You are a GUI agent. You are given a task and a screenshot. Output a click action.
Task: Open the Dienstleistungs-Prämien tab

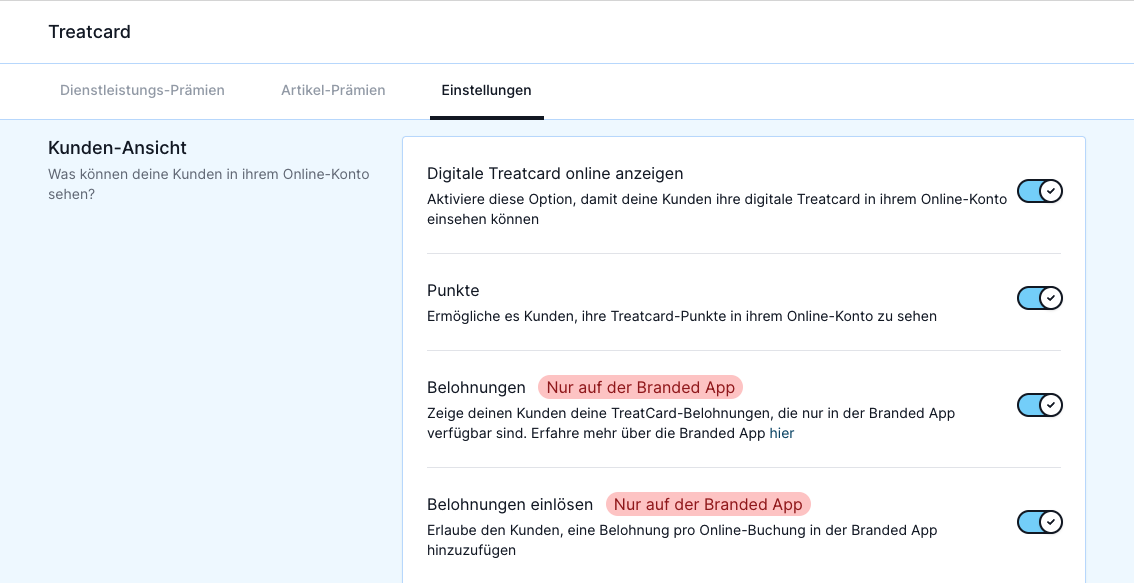click(x=142, y=90)
